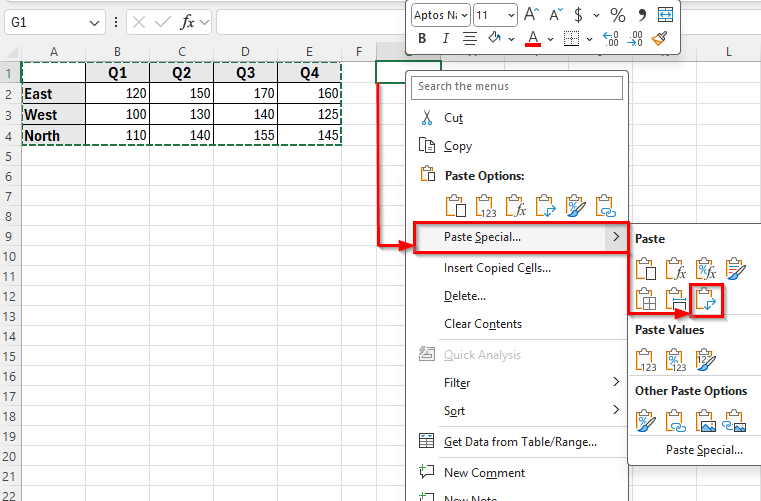Viewport: 761px width, 501px height.
Task: Apply Percent Style from mini toolbar
Action: tap(618, 15)
